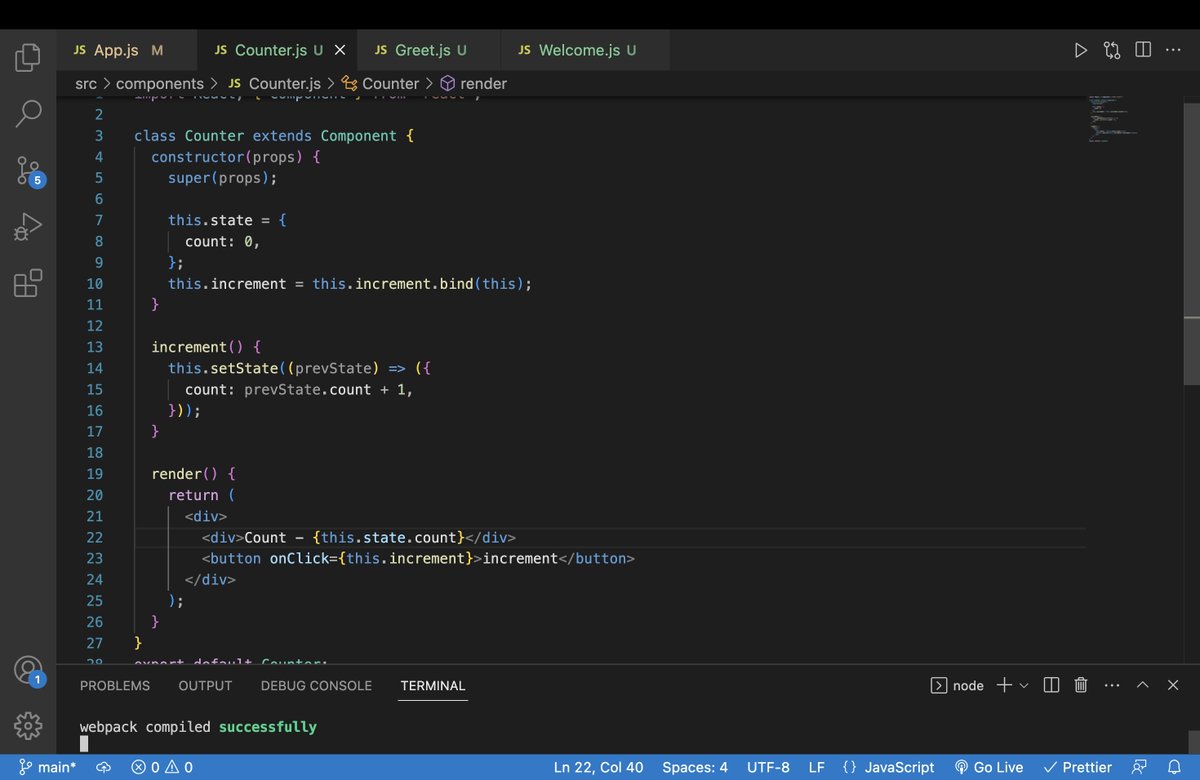
Task: Open the Run and Debug view
Action: click(27, 227)
